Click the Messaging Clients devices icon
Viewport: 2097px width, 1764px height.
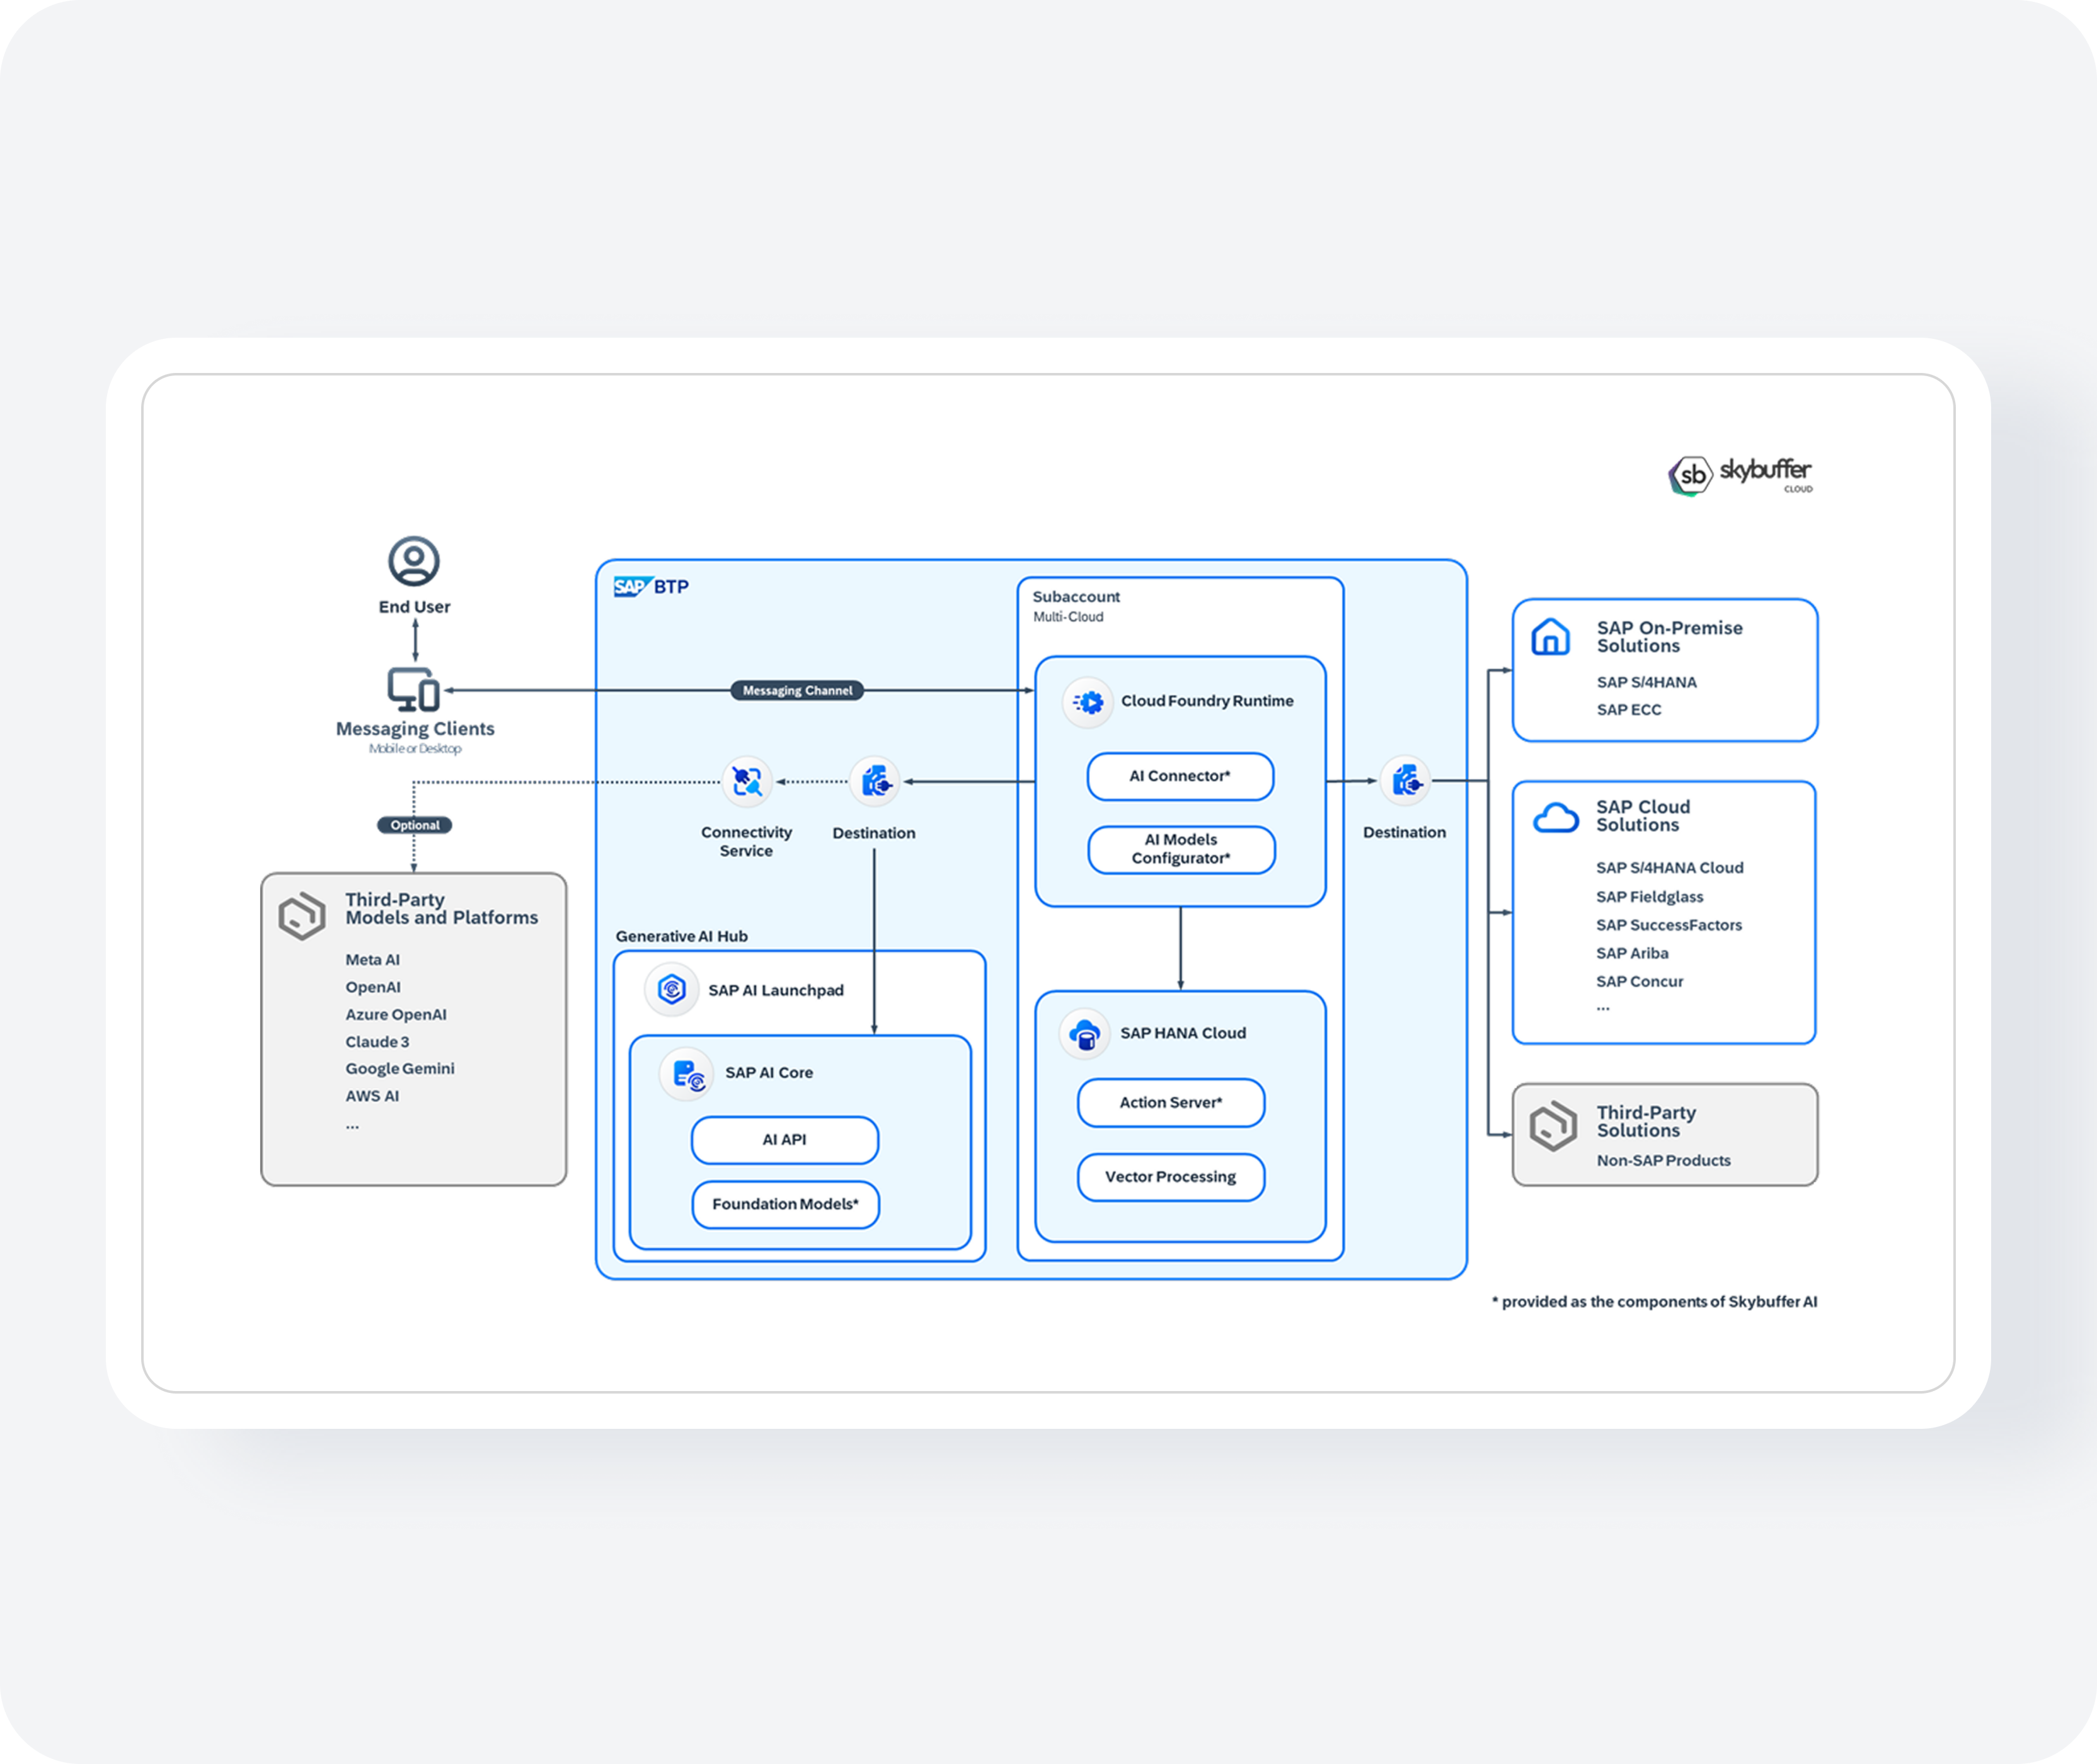click(414, 689)
